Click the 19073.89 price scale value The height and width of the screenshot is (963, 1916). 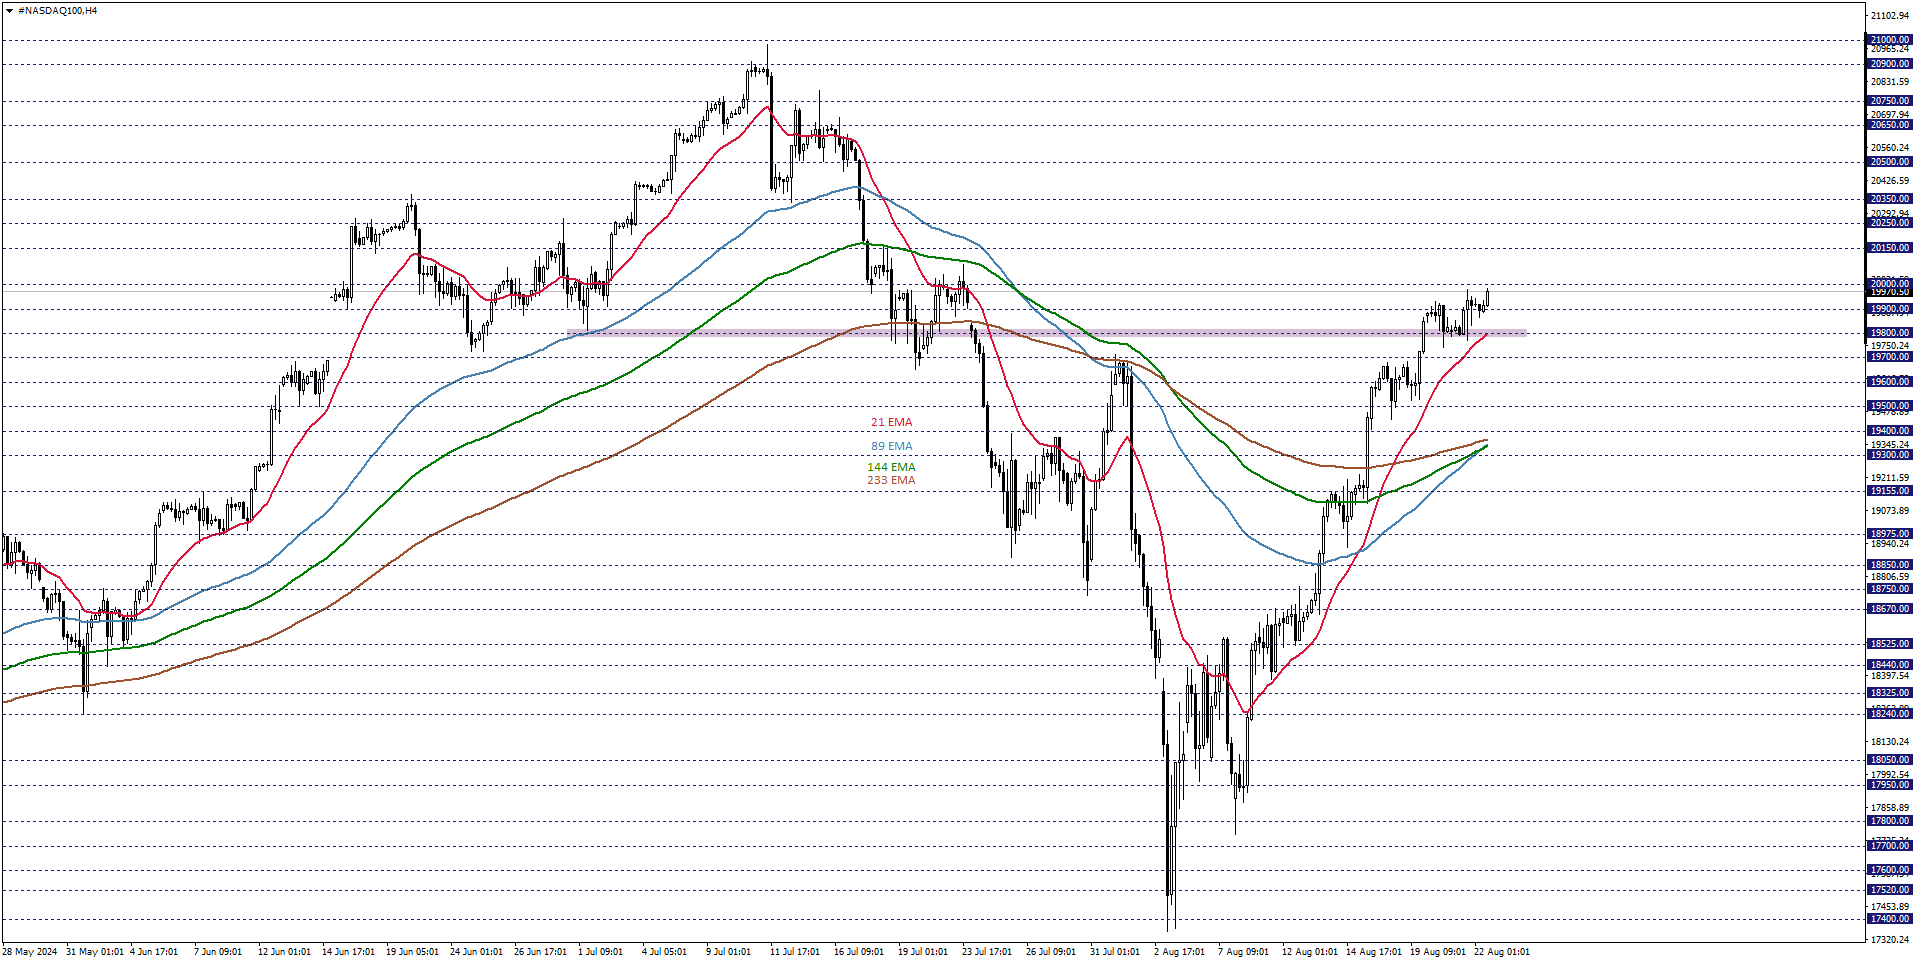point(1890,511)
